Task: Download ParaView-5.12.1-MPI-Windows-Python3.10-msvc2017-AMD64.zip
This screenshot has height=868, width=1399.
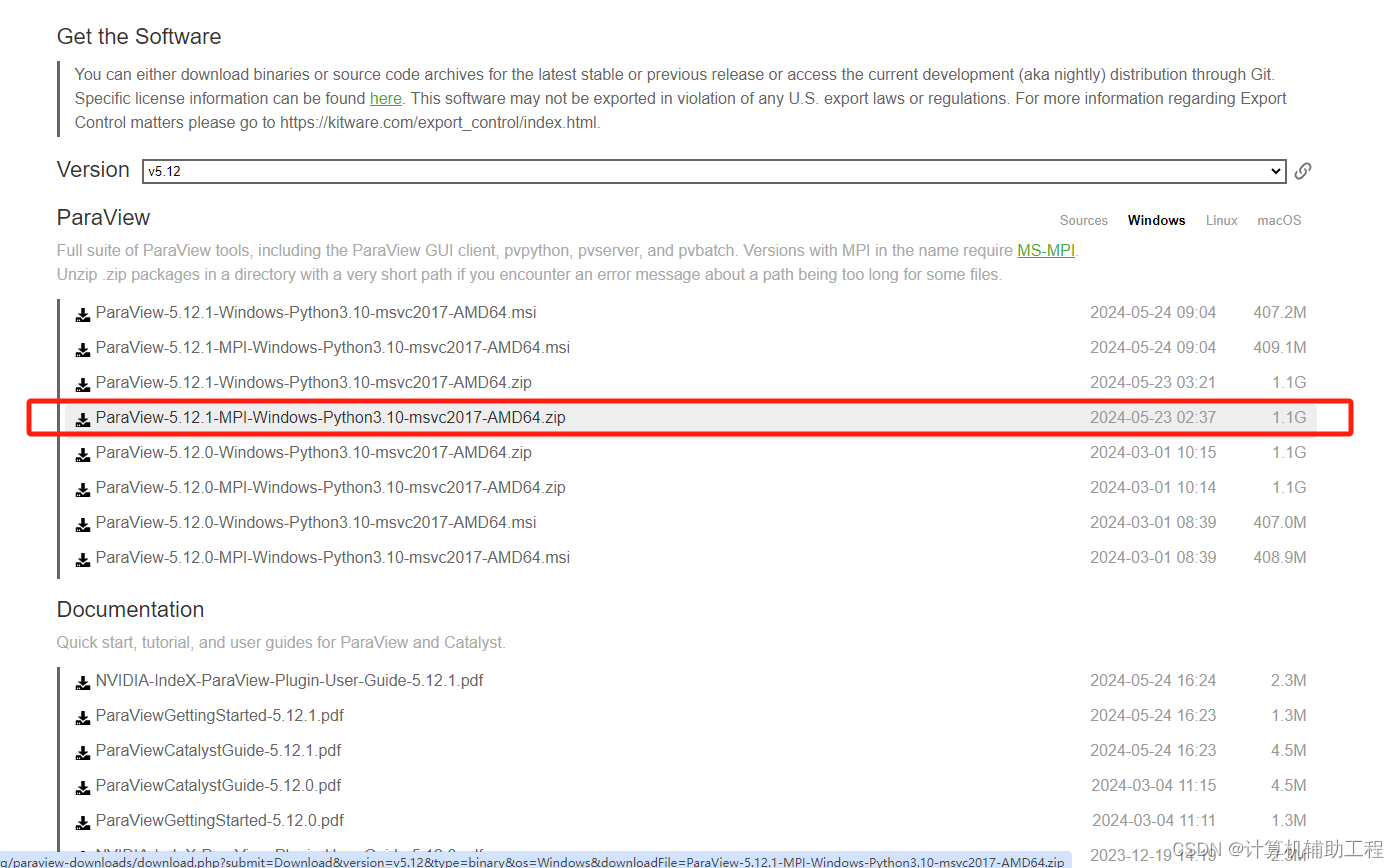Action: 331,417
